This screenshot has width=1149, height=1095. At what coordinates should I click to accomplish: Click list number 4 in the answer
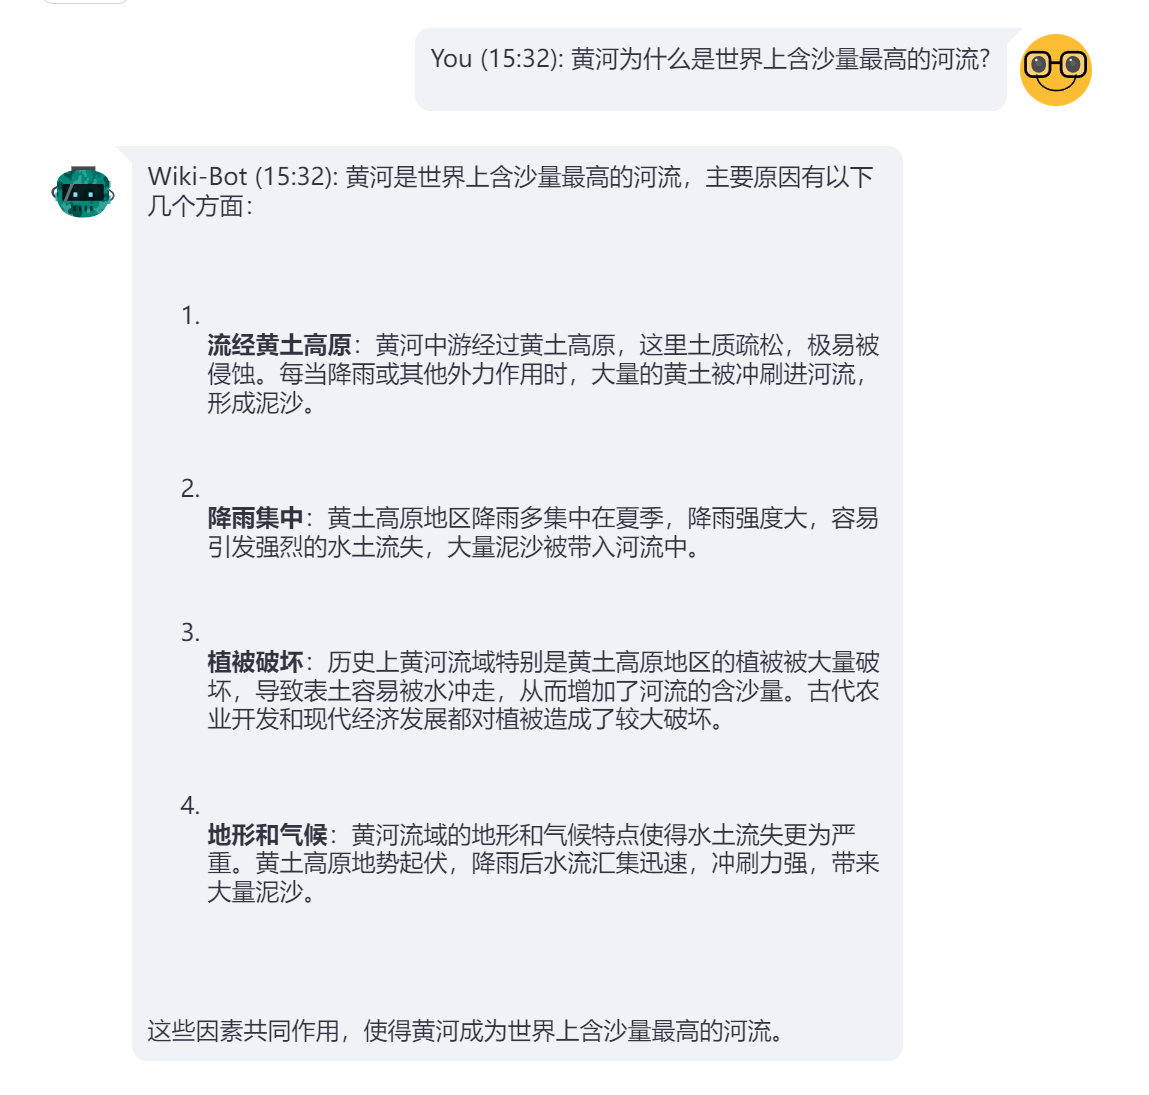[190, 805]
